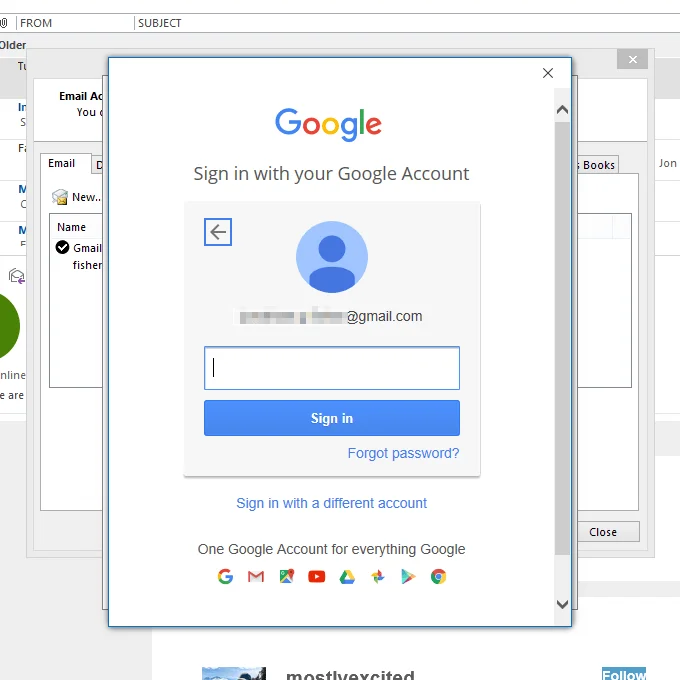Image resolution: width=680 pixels, height=680 pixels.
Task: Click the Google Drive icon
Action: (x=347, y=576)
